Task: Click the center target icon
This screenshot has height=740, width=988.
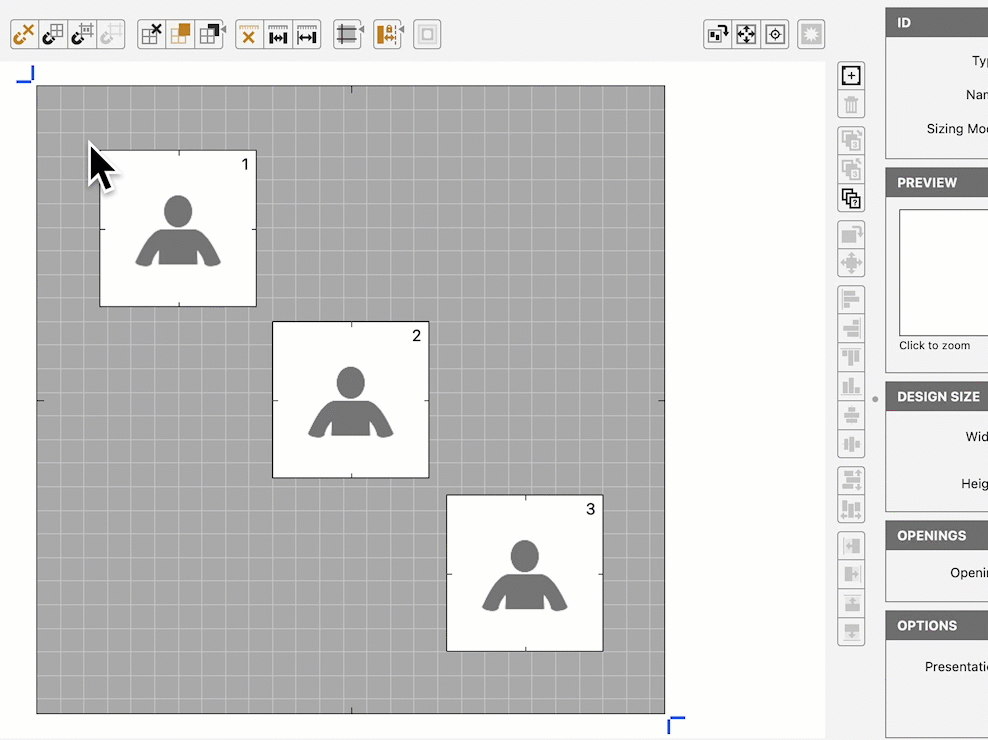Action: (x=775, y=35)
